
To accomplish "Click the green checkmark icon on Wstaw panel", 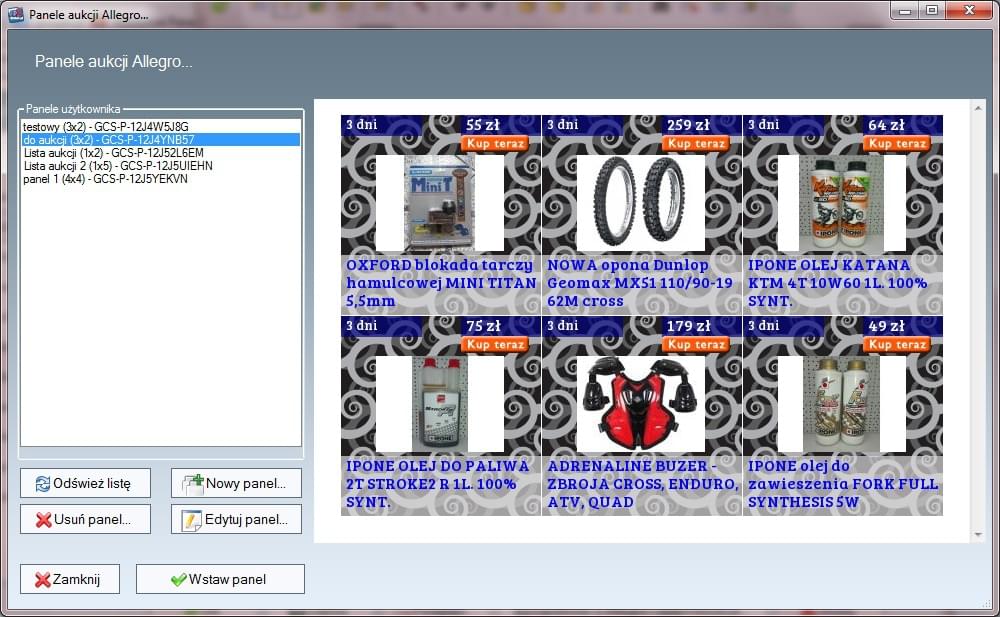I will coord(179,579).
